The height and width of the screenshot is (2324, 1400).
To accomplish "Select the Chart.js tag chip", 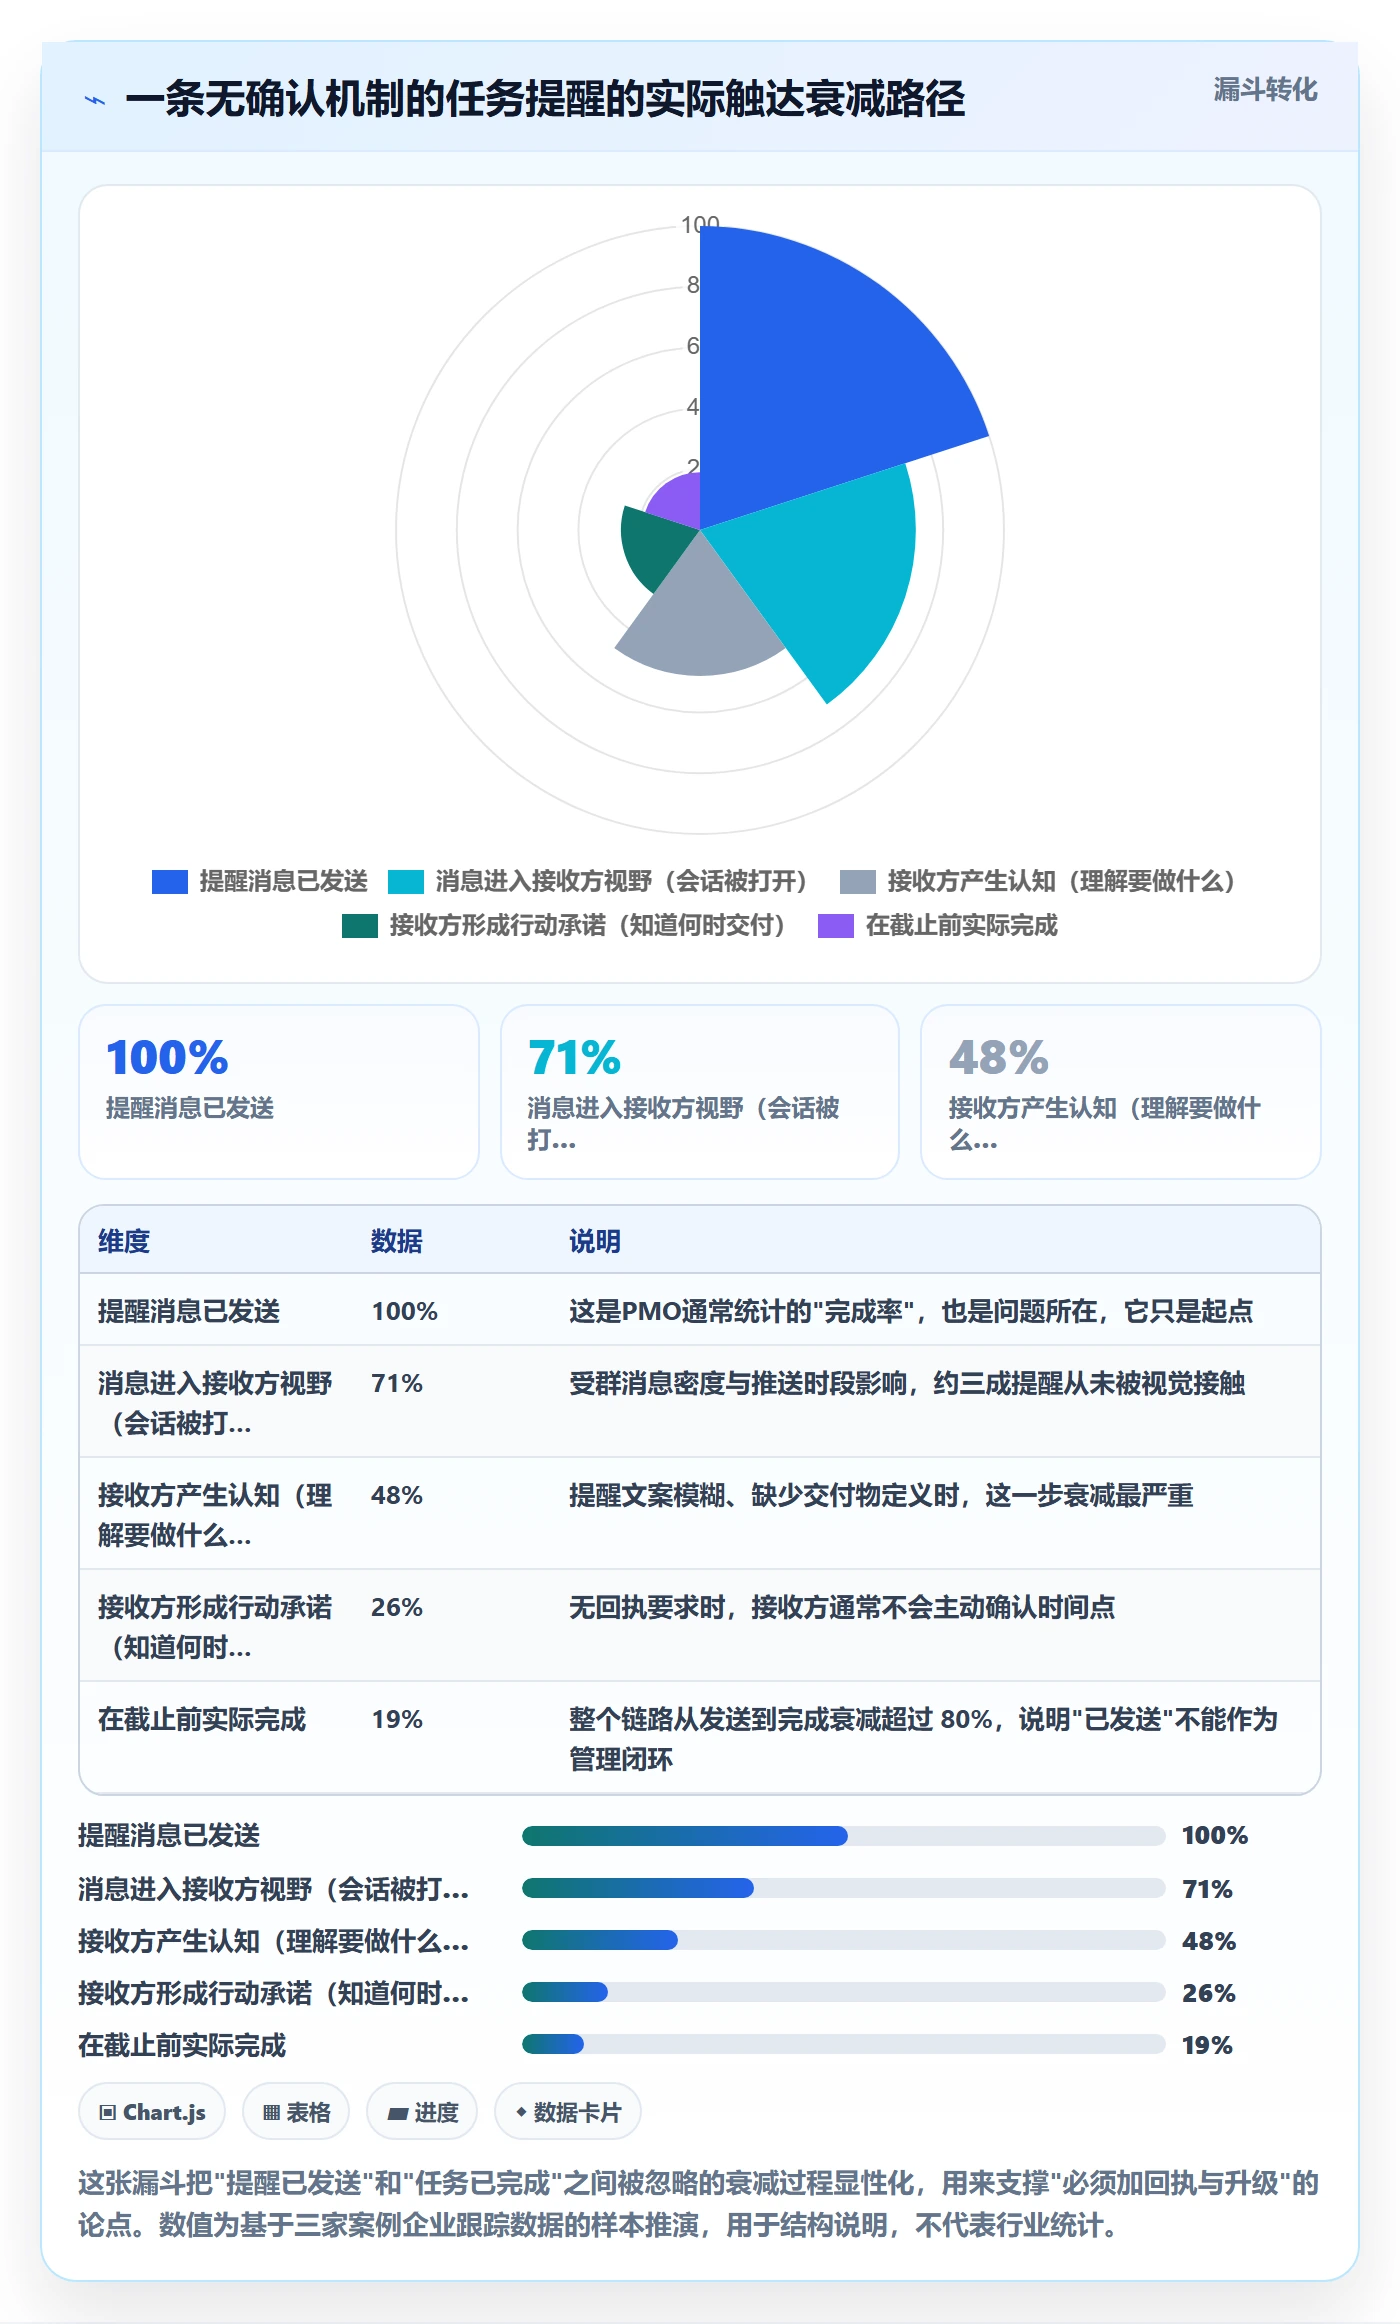I will pyautogui.click(x=152, y=2112).
